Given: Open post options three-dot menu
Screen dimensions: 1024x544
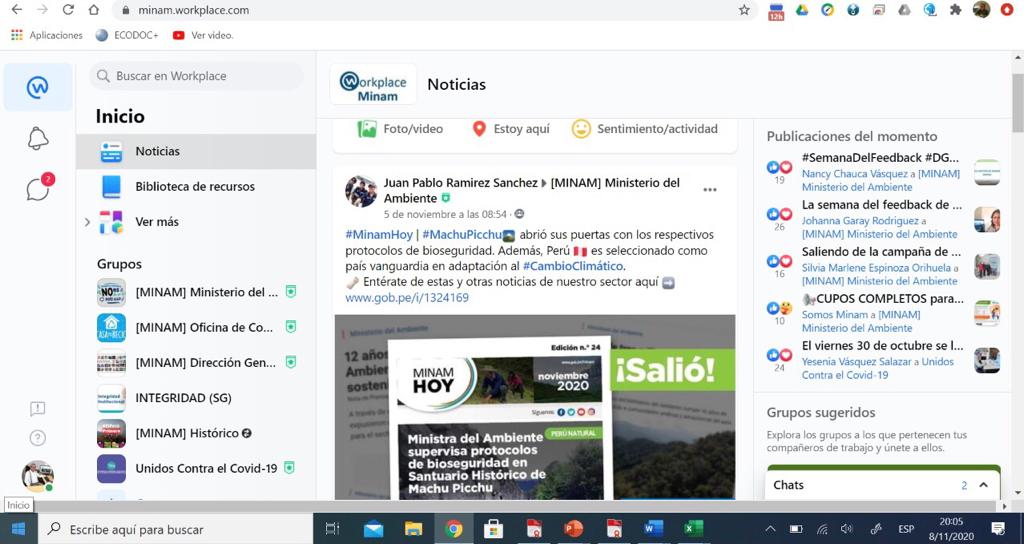Looking at the screenshot, I should (x=710, y=190).
